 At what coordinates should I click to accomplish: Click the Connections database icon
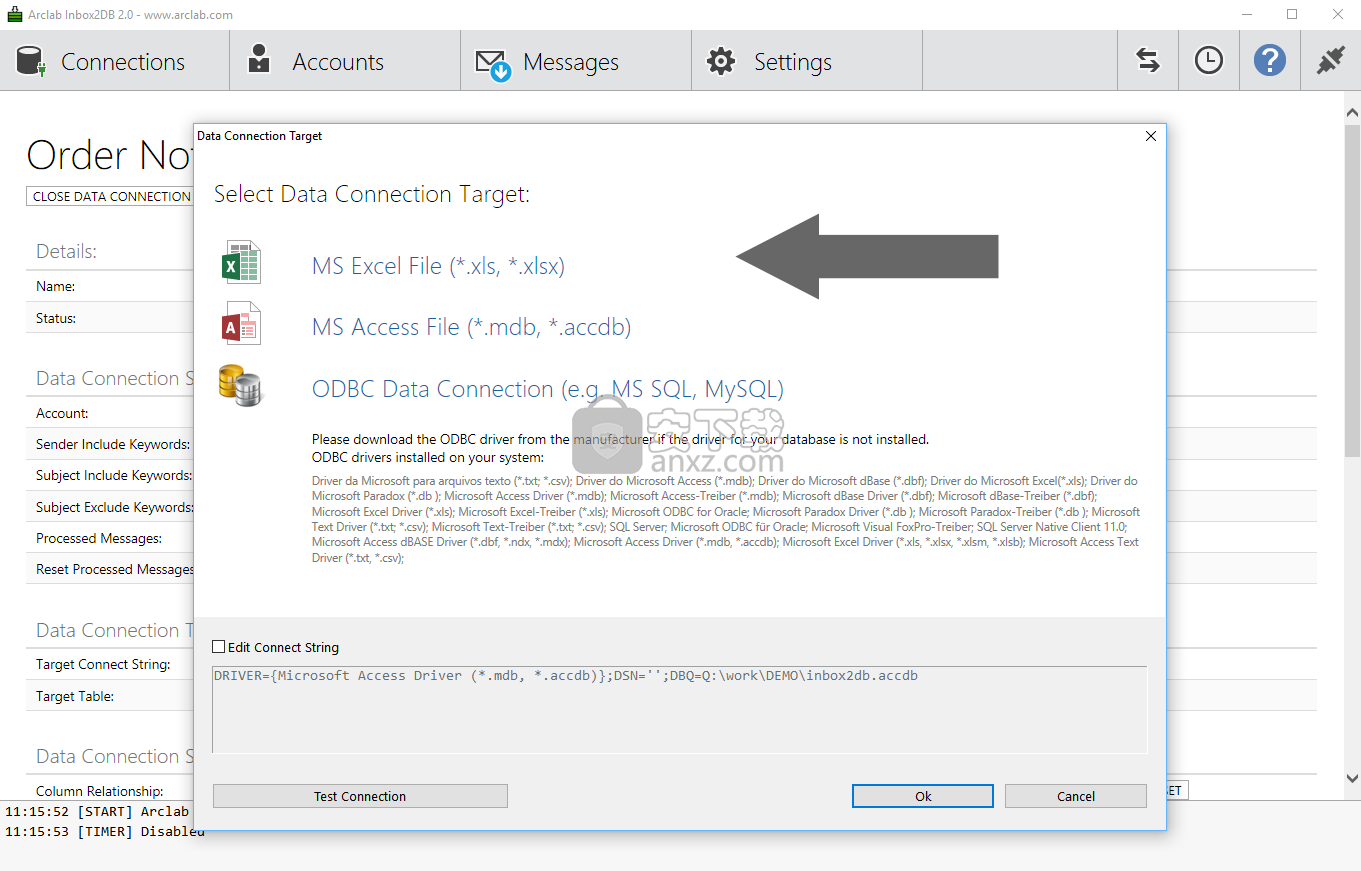click(x=31, y=61)
